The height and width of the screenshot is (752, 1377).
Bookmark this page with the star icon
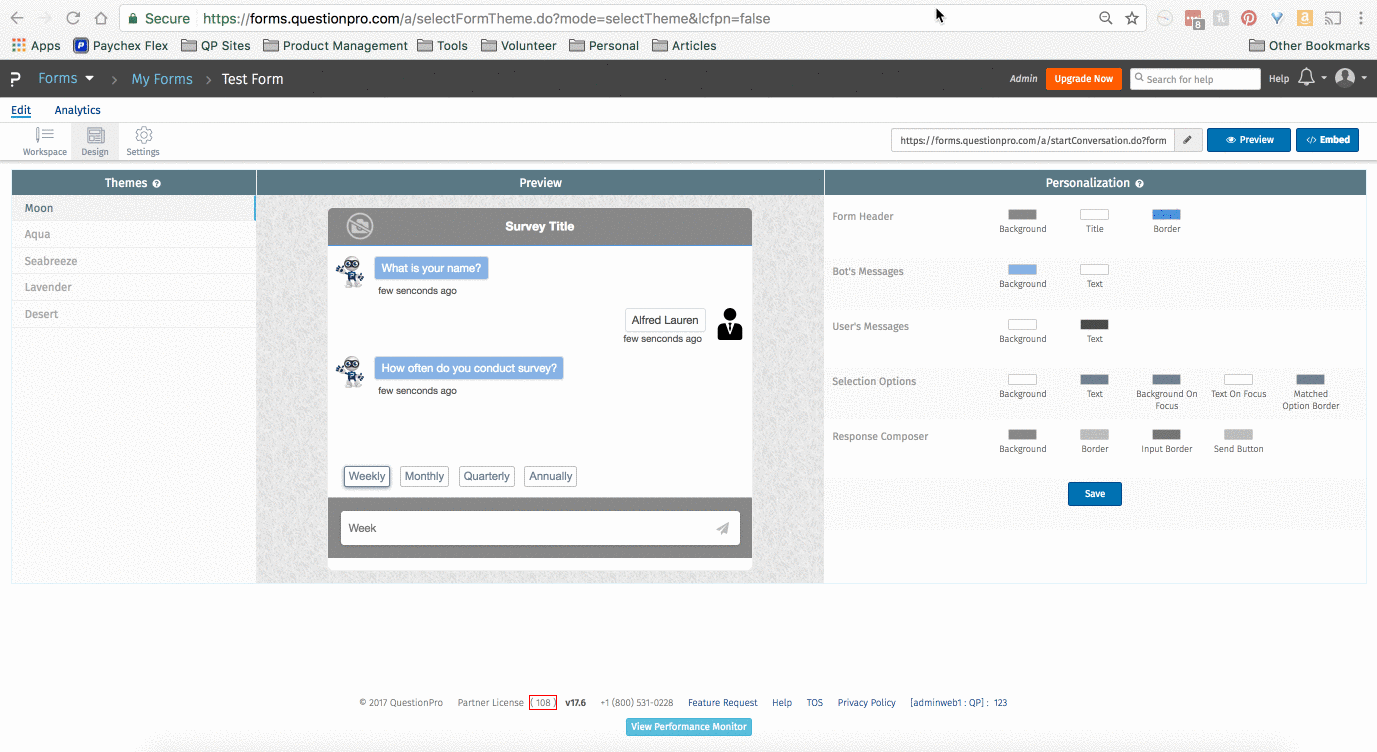pos(1132,18)
